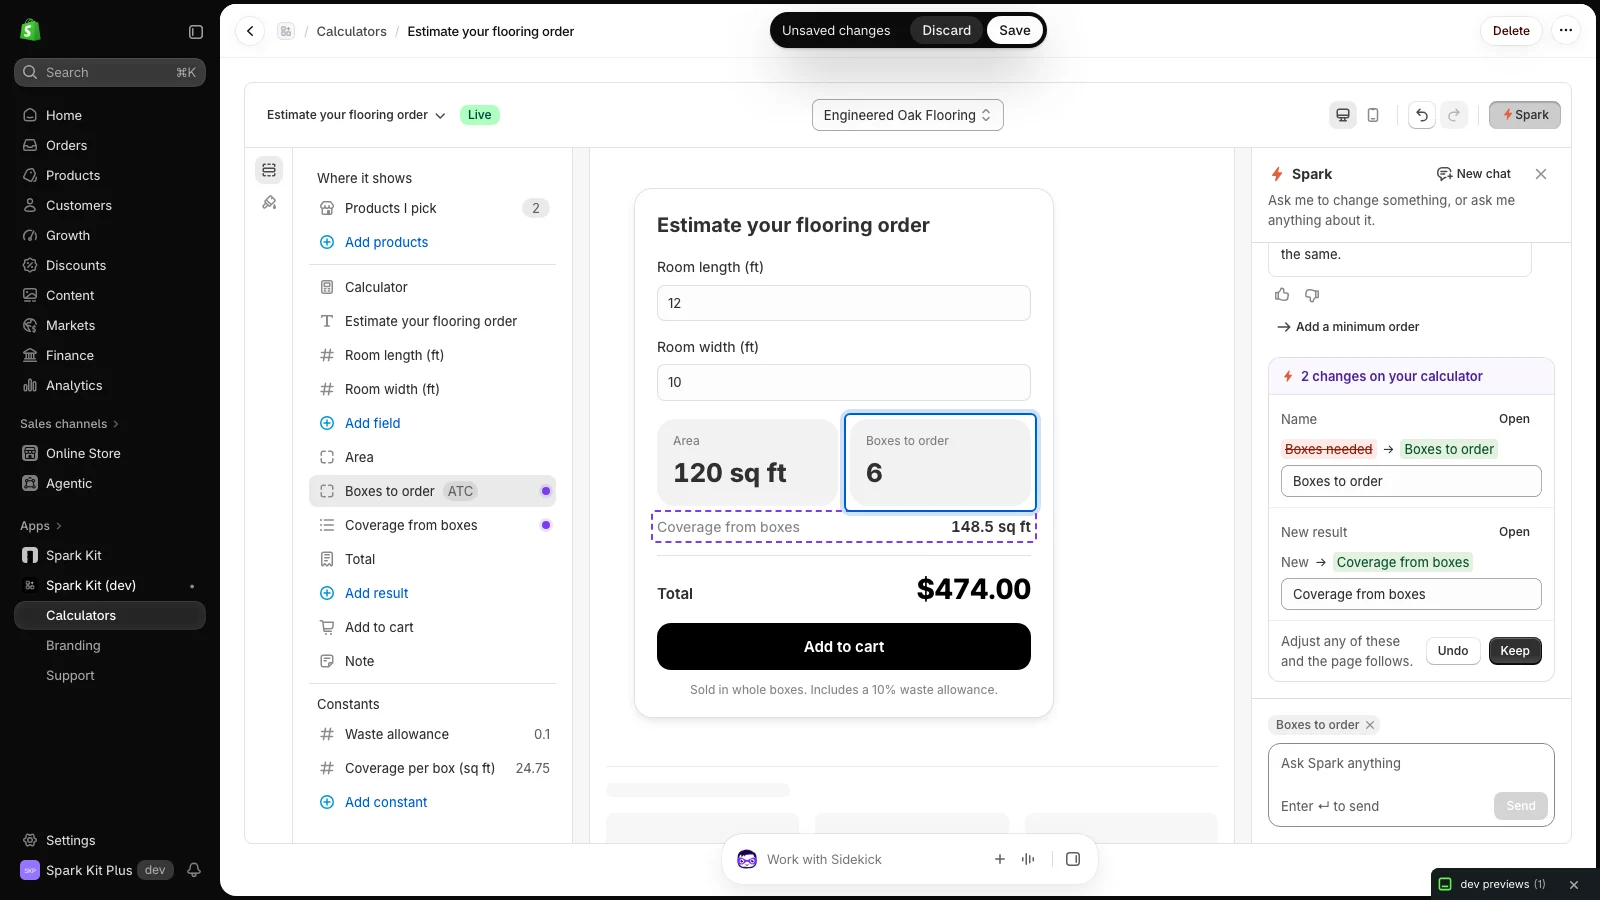Expand the Apps section

tap(41, 526)
